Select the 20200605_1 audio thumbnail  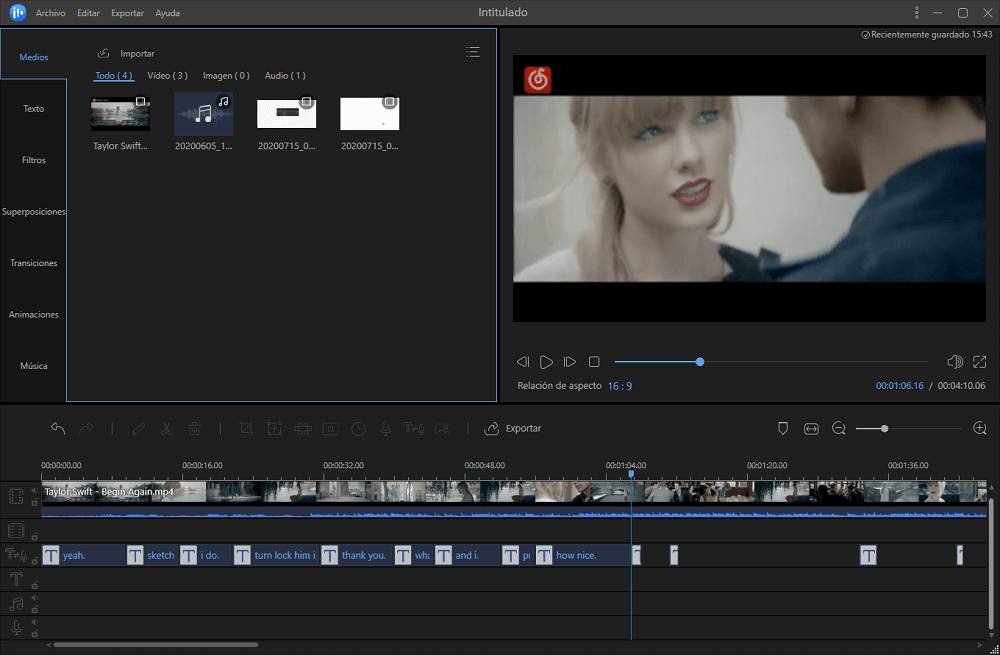click(203, 114)
